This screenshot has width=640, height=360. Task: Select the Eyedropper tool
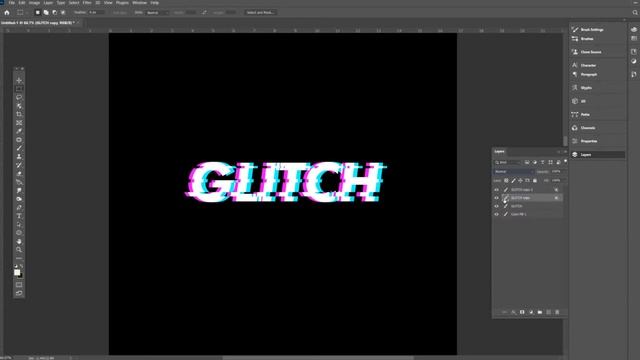[19, 131]
